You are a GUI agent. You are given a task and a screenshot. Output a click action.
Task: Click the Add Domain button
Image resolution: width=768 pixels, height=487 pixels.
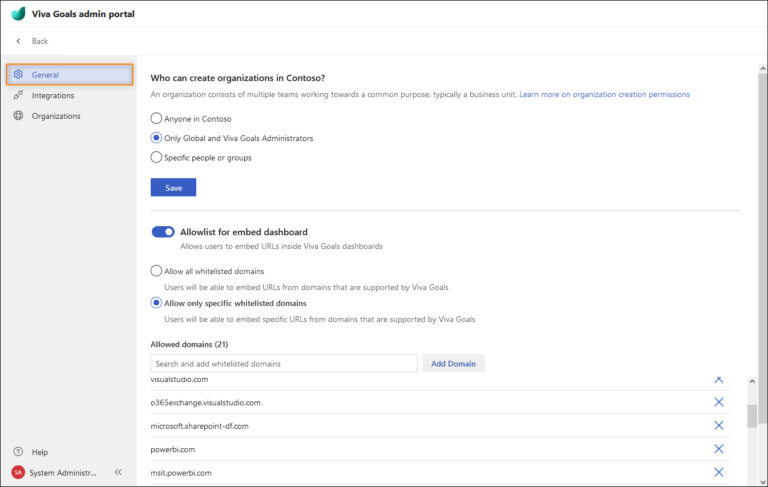453,363
